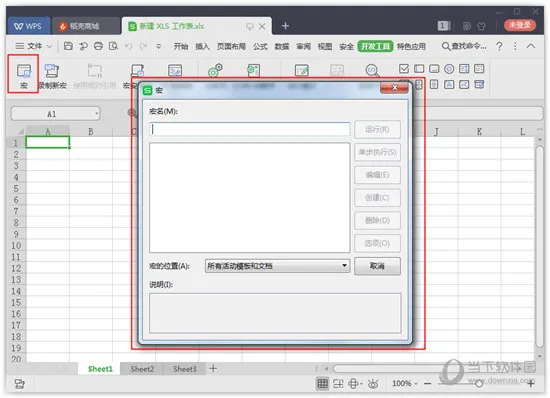550x398 pixels.
Task: Click the zoom slider handle
Action: pos(479,384)
